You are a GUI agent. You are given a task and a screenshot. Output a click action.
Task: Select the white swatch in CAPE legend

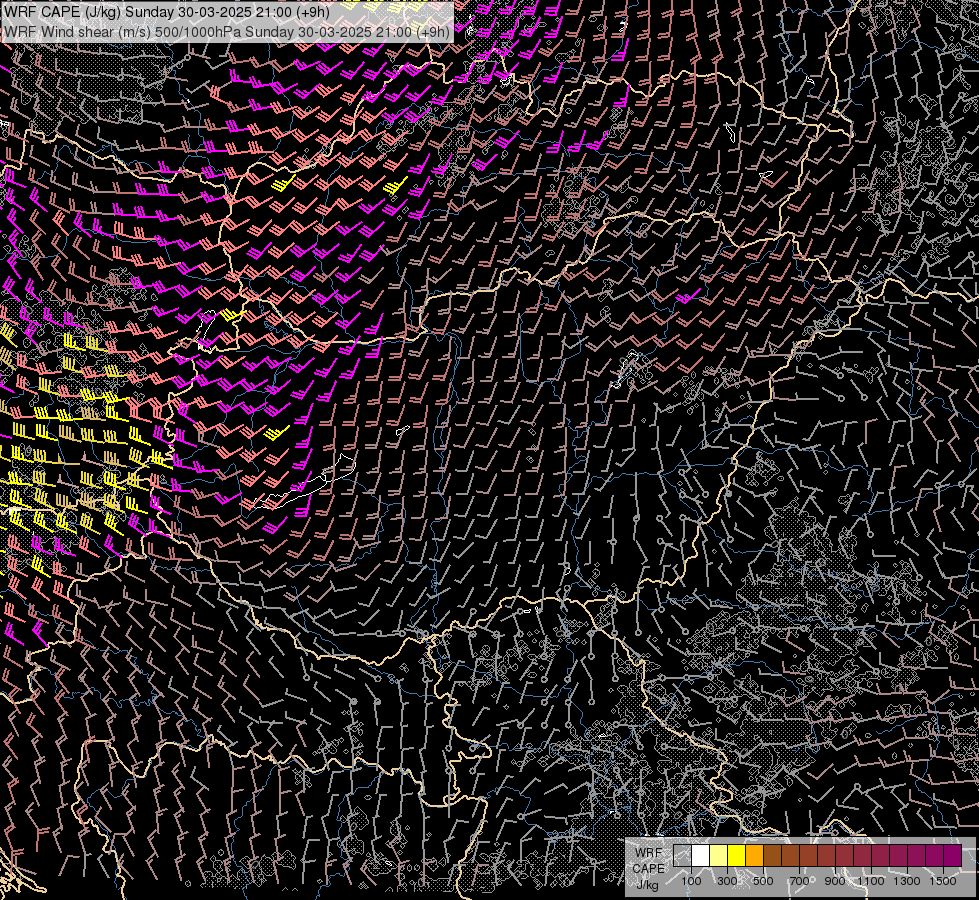pos(701,856)
